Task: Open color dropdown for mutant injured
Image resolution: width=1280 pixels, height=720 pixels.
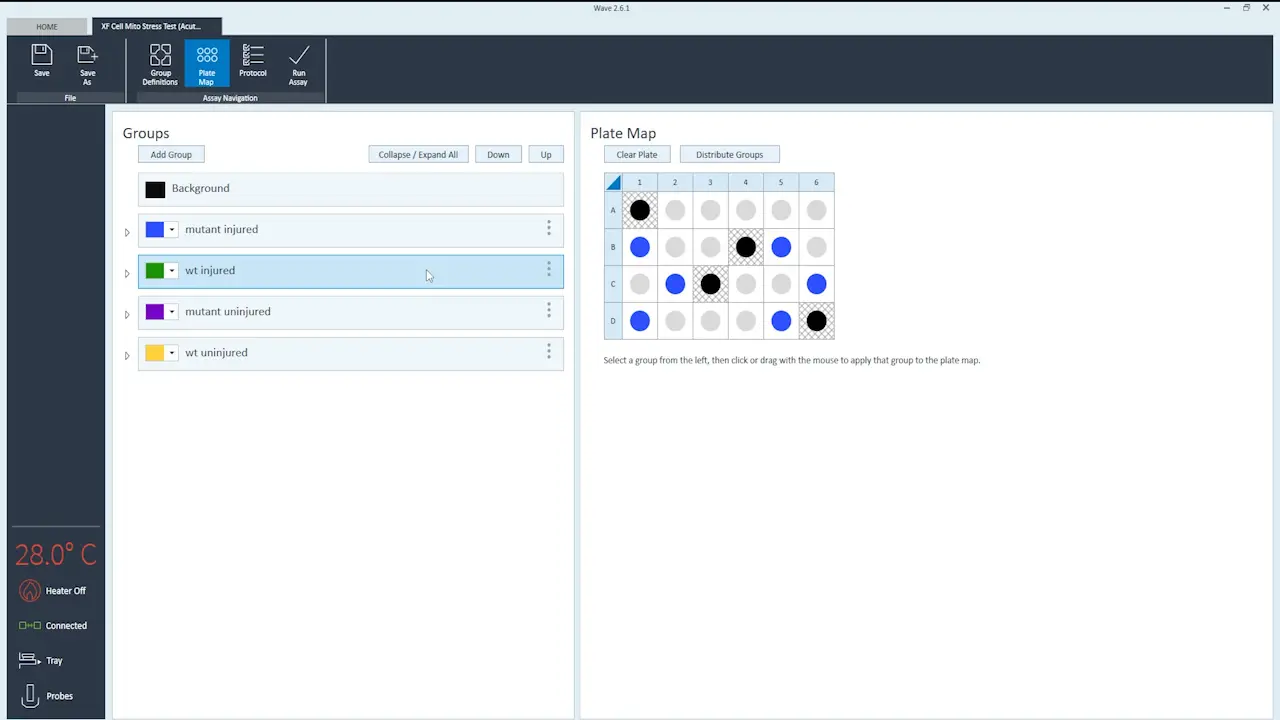Action: pos(172,230)
